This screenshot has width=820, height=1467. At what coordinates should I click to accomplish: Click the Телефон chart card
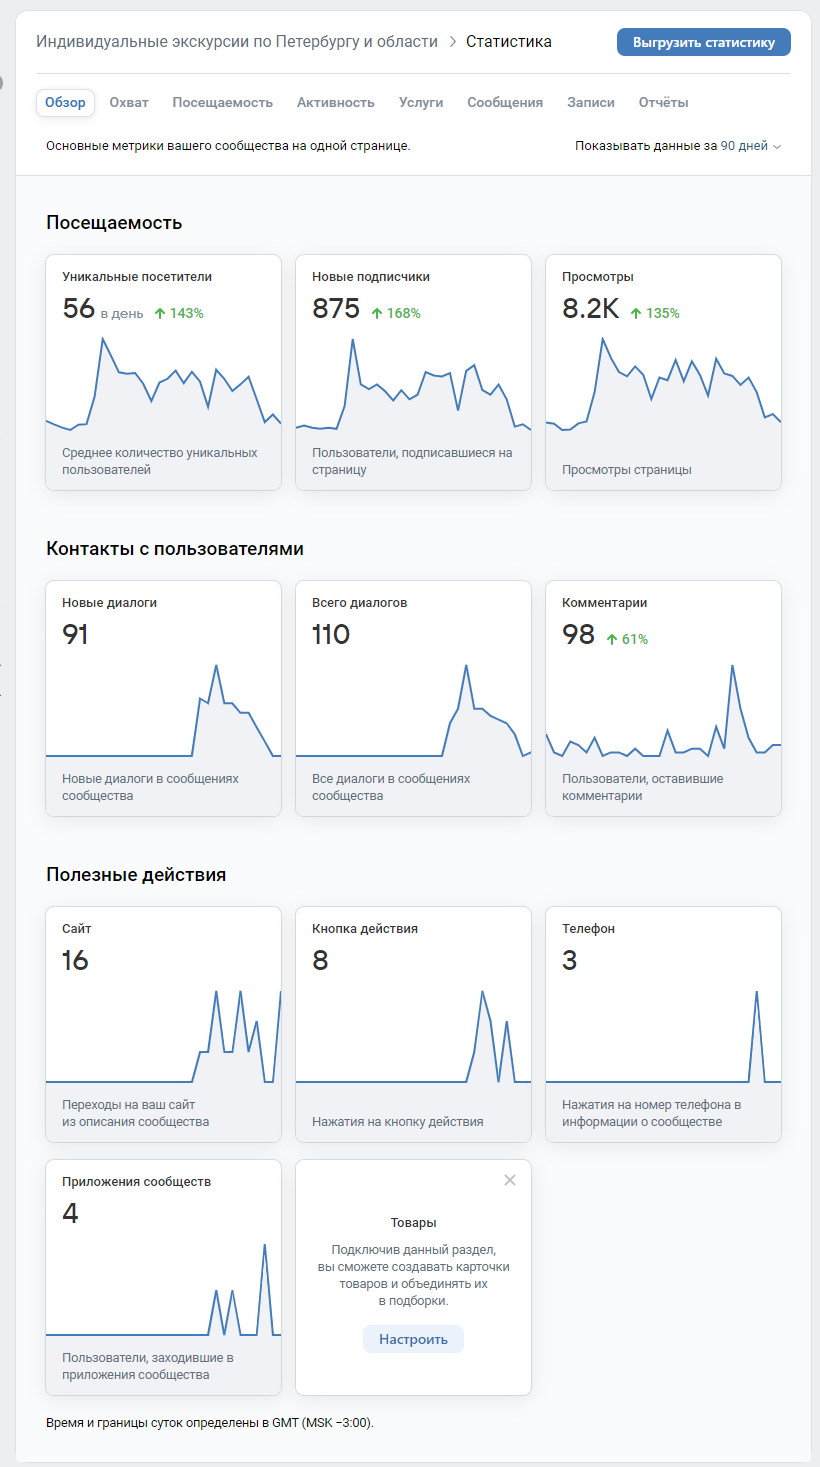tap(663, 1024)
